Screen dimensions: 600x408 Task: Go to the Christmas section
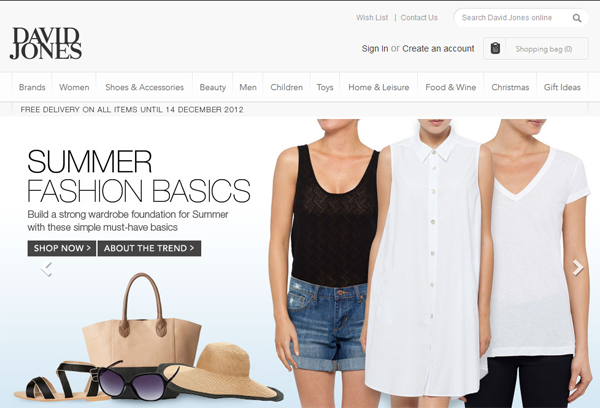(x=510, y=87)
